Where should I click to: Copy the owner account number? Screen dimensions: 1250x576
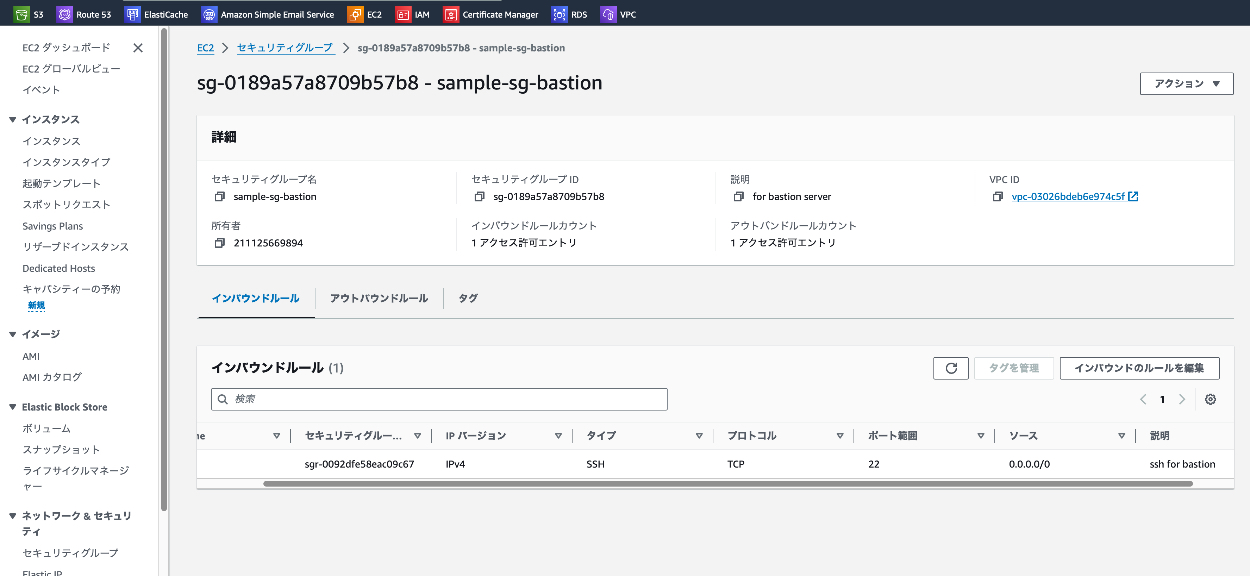click(x=219, y=243)
